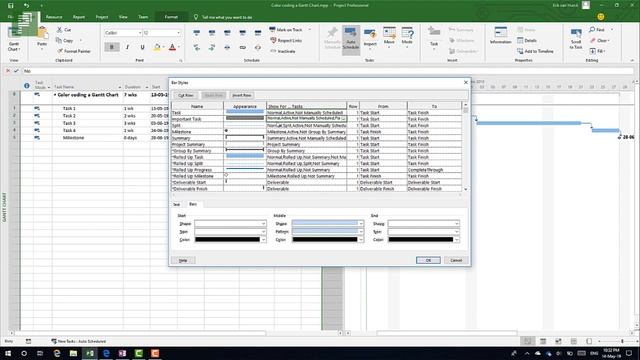This screenshot has width=640, height=360.
Task: Click Task 3 in the task list
Action: tap(69, 123)
